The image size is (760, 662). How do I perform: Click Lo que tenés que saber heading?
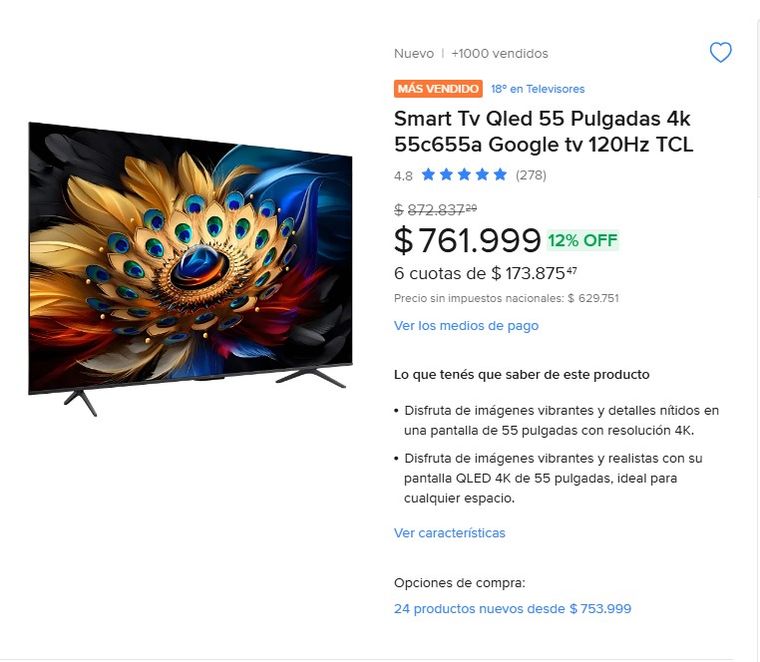[x=522, y=375]
